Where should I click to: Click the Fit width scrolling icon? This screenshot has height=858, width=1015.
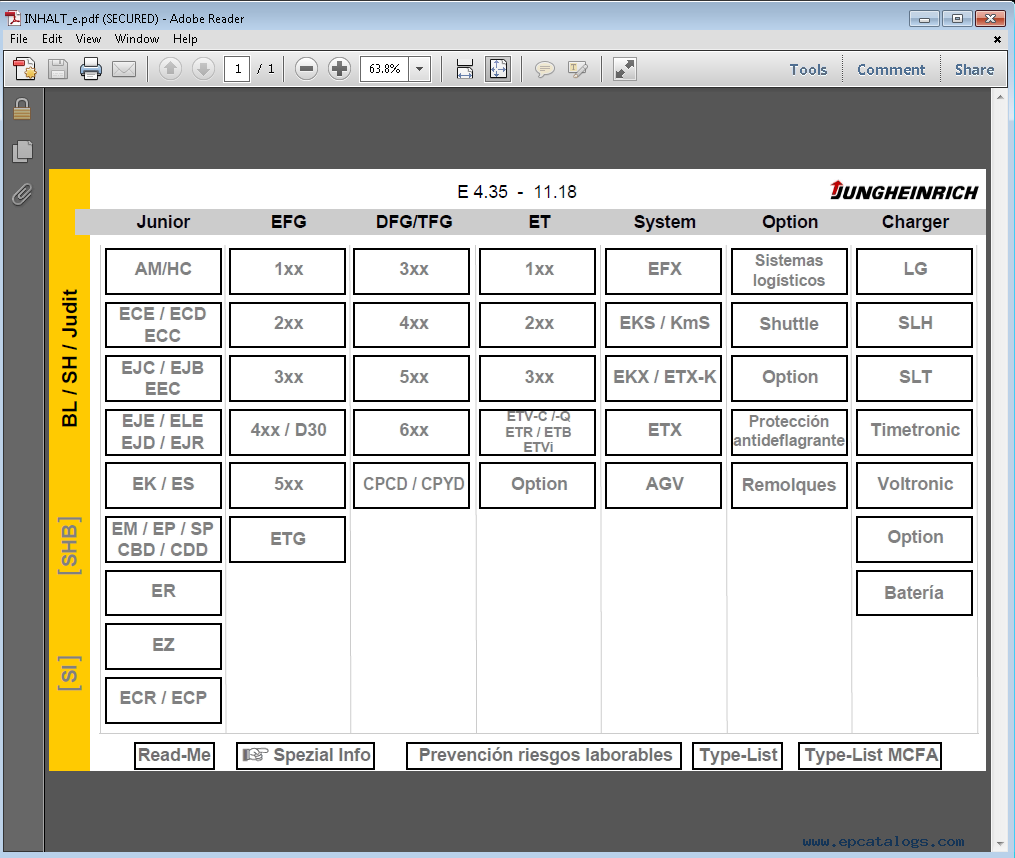465,69
